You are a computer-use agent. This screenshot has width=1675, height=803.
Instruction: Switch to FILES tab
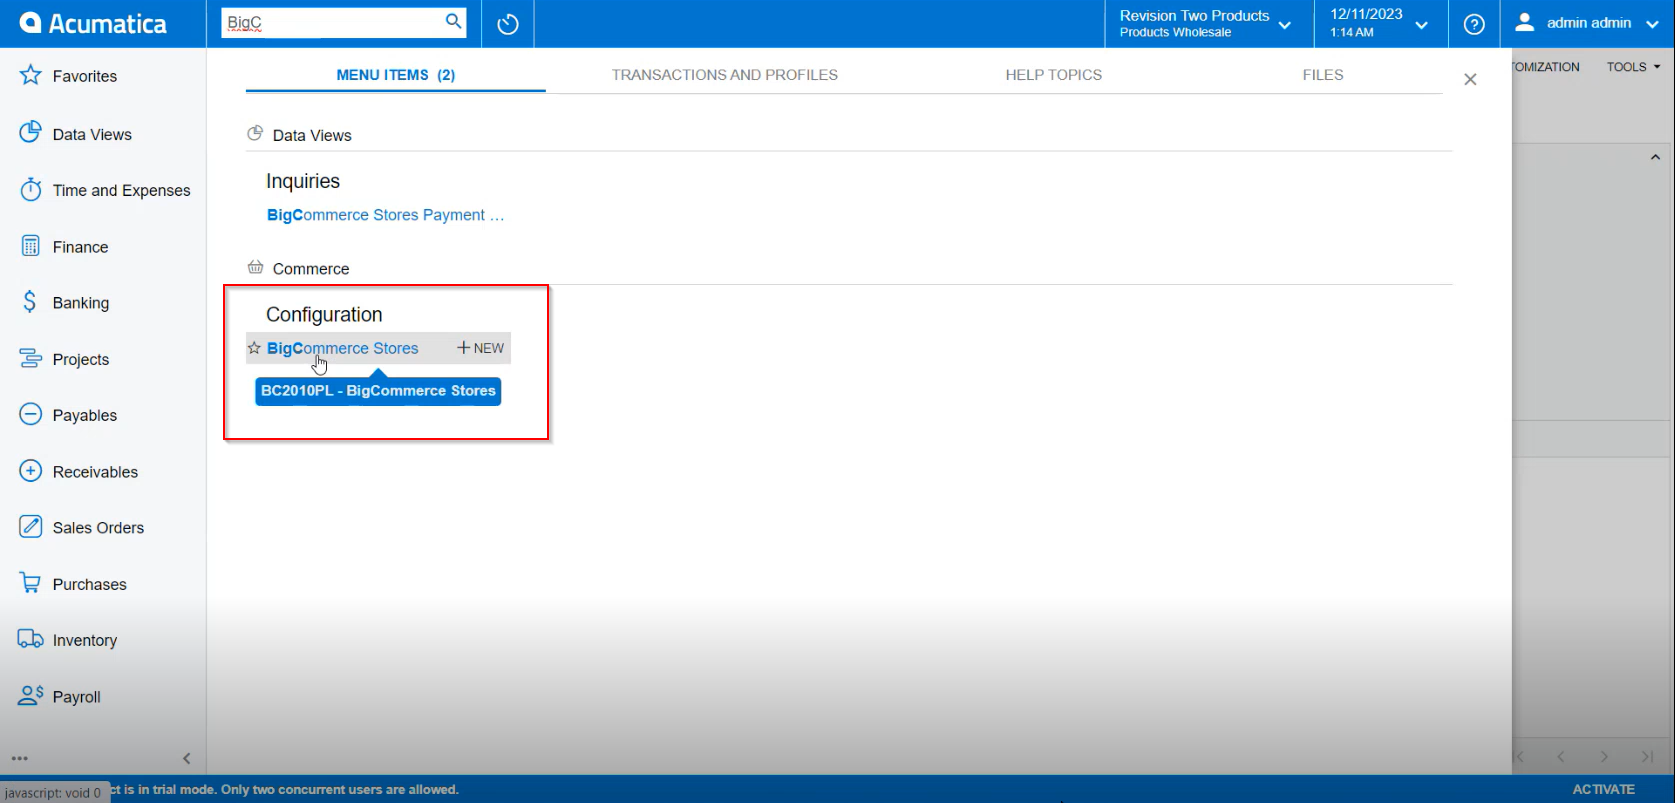(x=1323, y=75)
